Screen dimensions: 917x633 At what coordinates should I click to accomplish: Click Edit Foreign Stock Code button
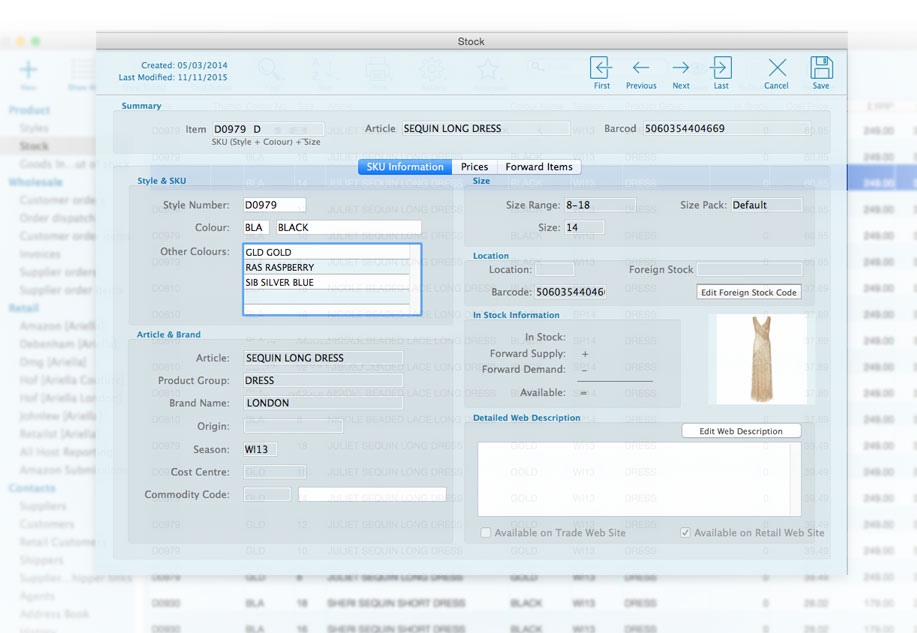(x=749, y=292)
